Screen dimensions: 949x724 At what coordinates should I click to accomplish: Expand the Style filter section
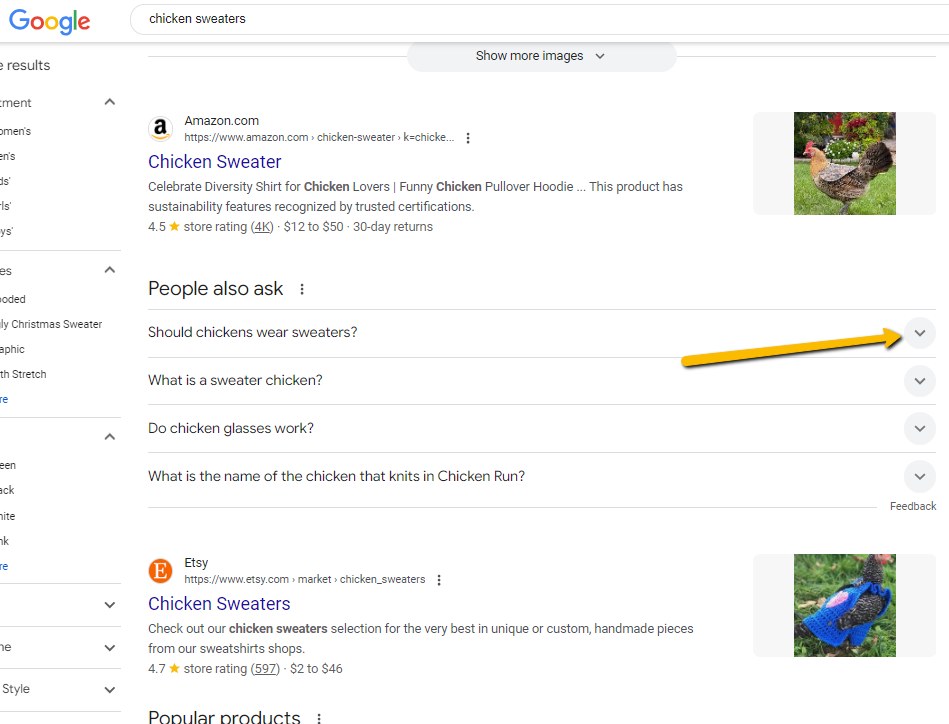110,689
